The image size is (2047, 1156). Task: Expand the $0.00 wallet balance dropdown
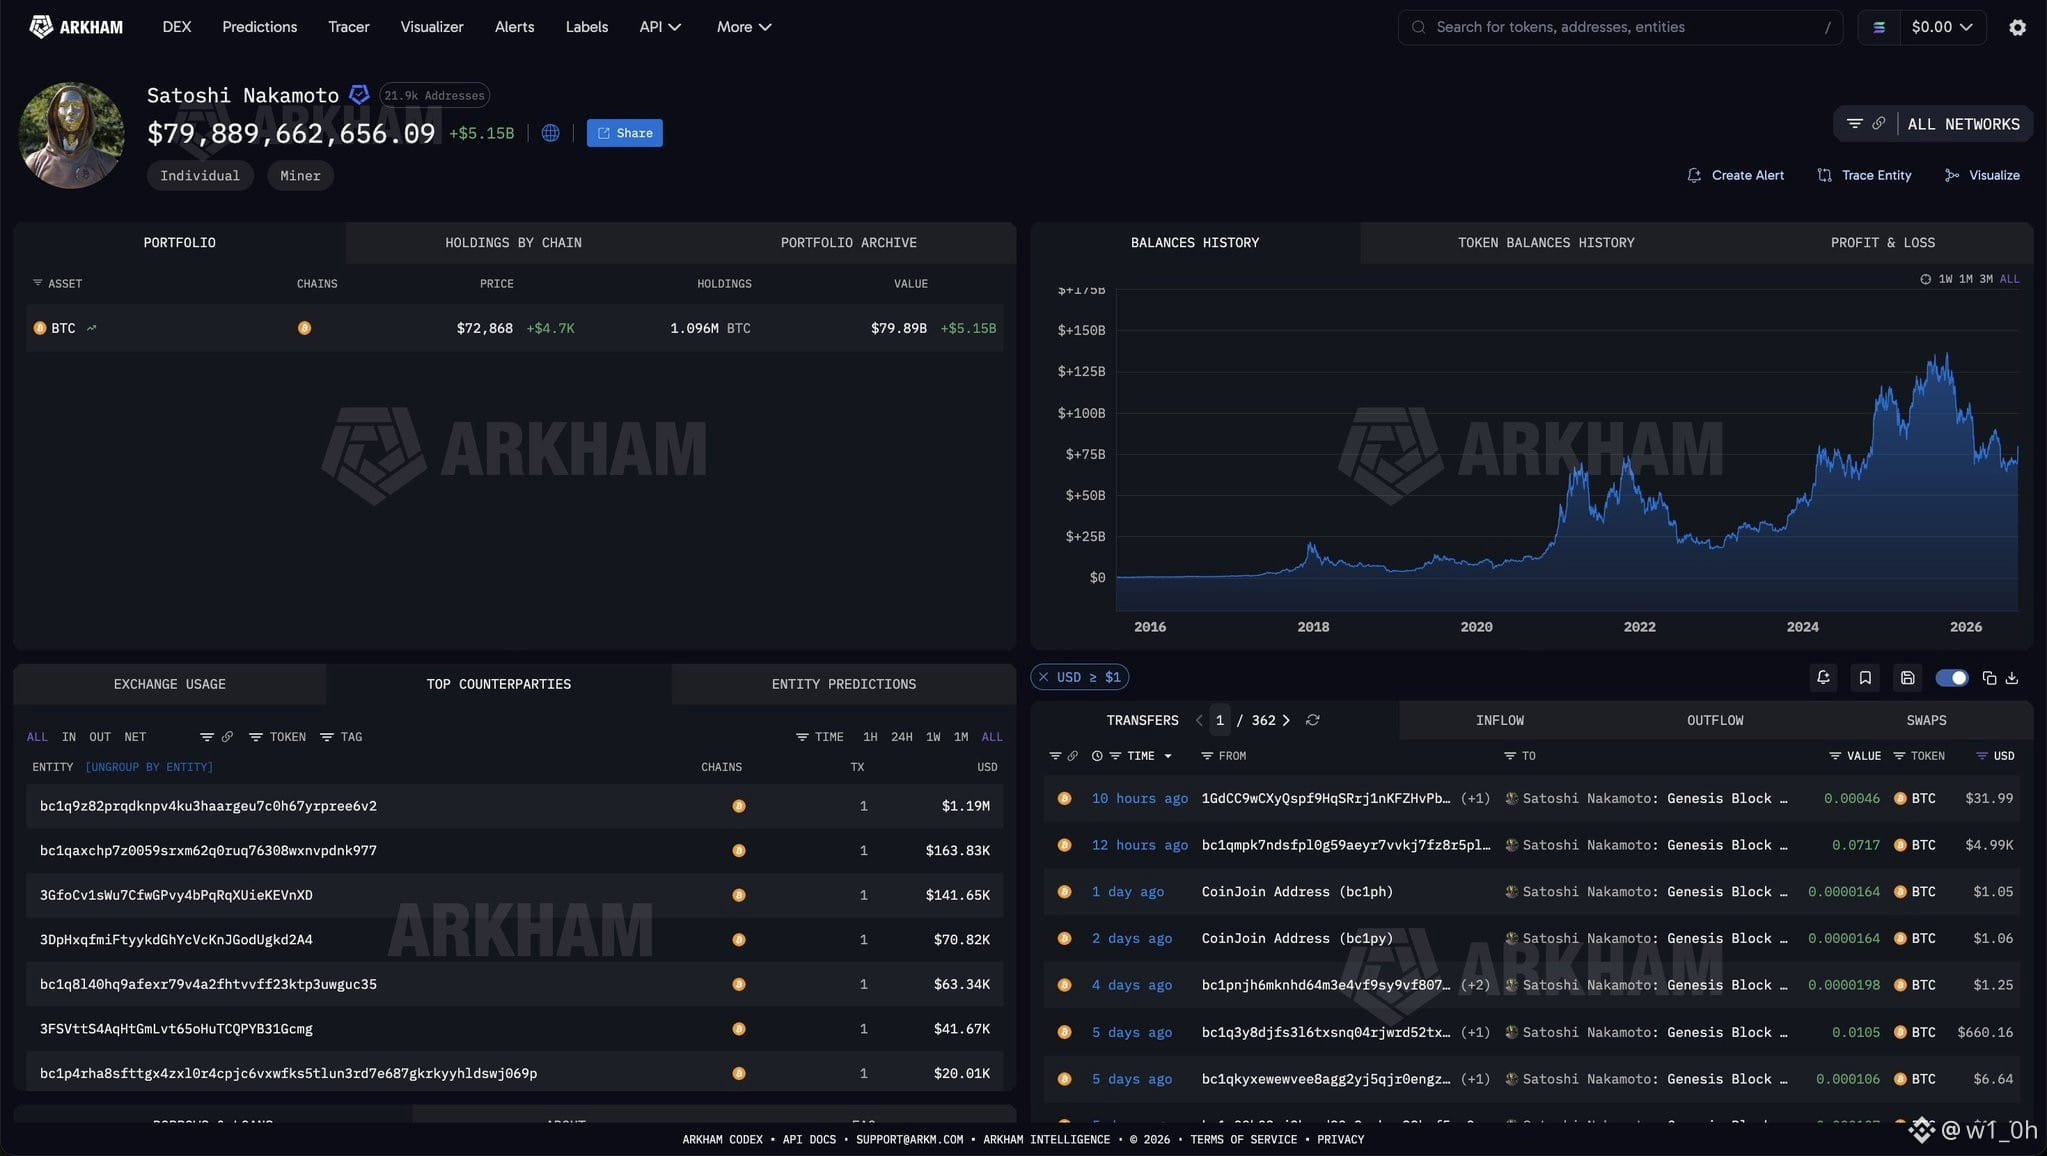coord(1941,27)
